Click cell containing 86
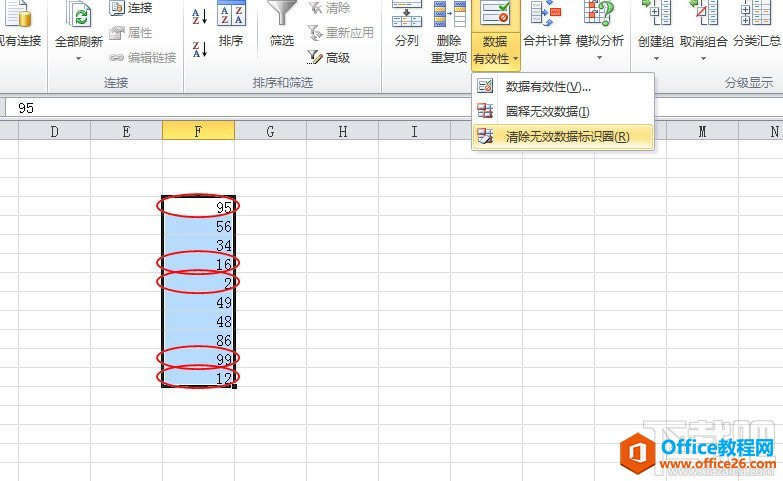 point(198,340)
